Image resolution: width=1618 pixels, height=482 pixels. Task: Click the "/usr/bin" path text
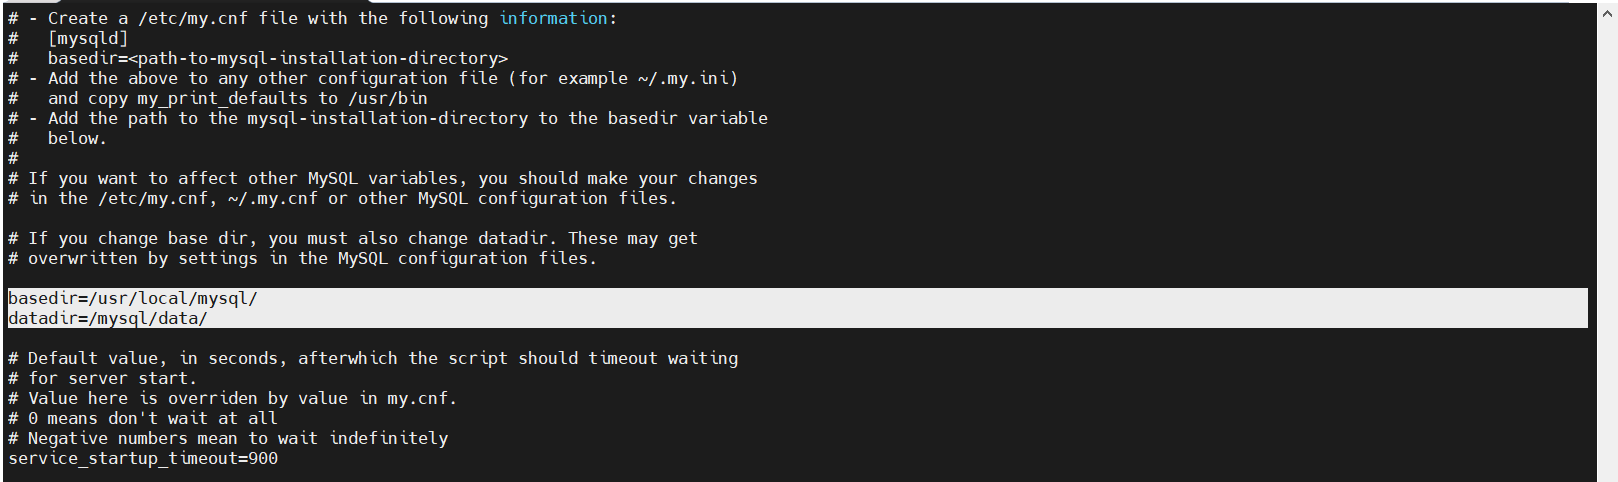[387, 98]
